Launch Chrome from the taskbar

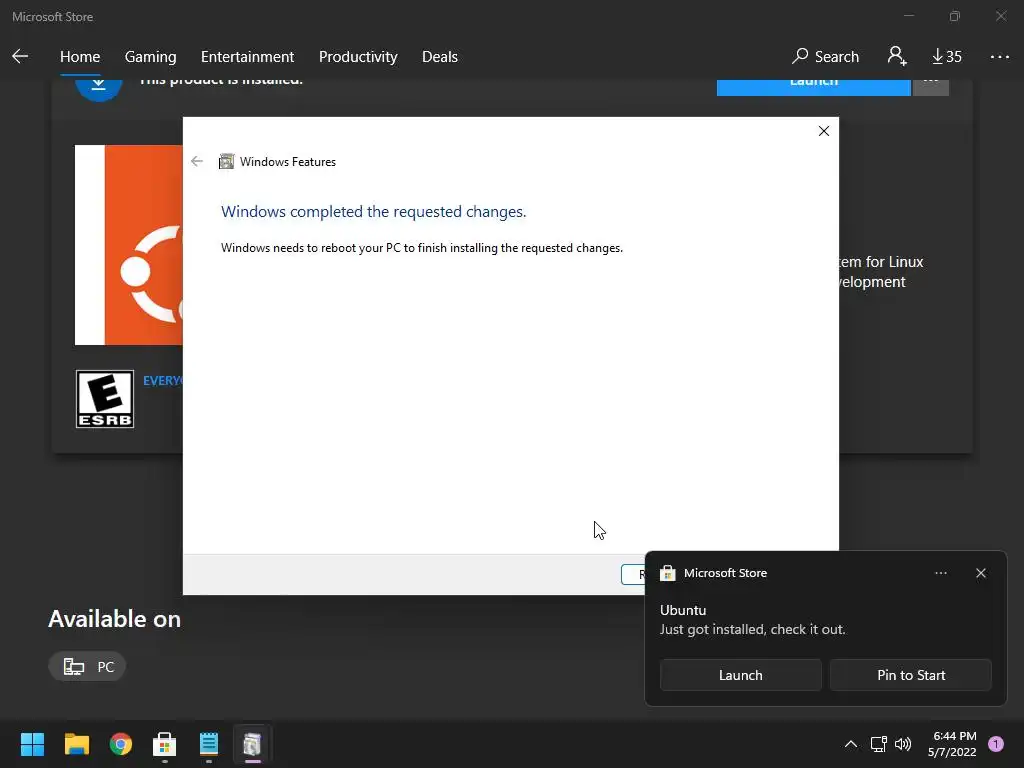(x=121, y=744)
